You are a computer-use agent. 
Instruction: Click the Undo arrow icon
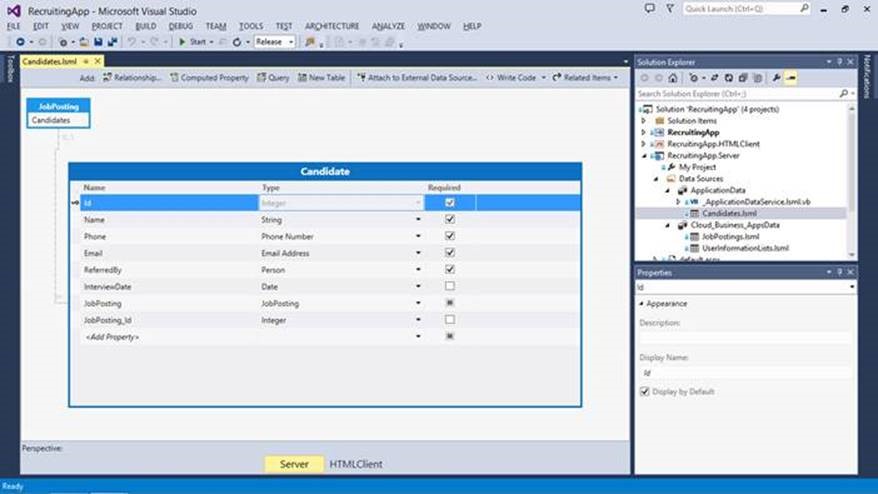(132, 42)
